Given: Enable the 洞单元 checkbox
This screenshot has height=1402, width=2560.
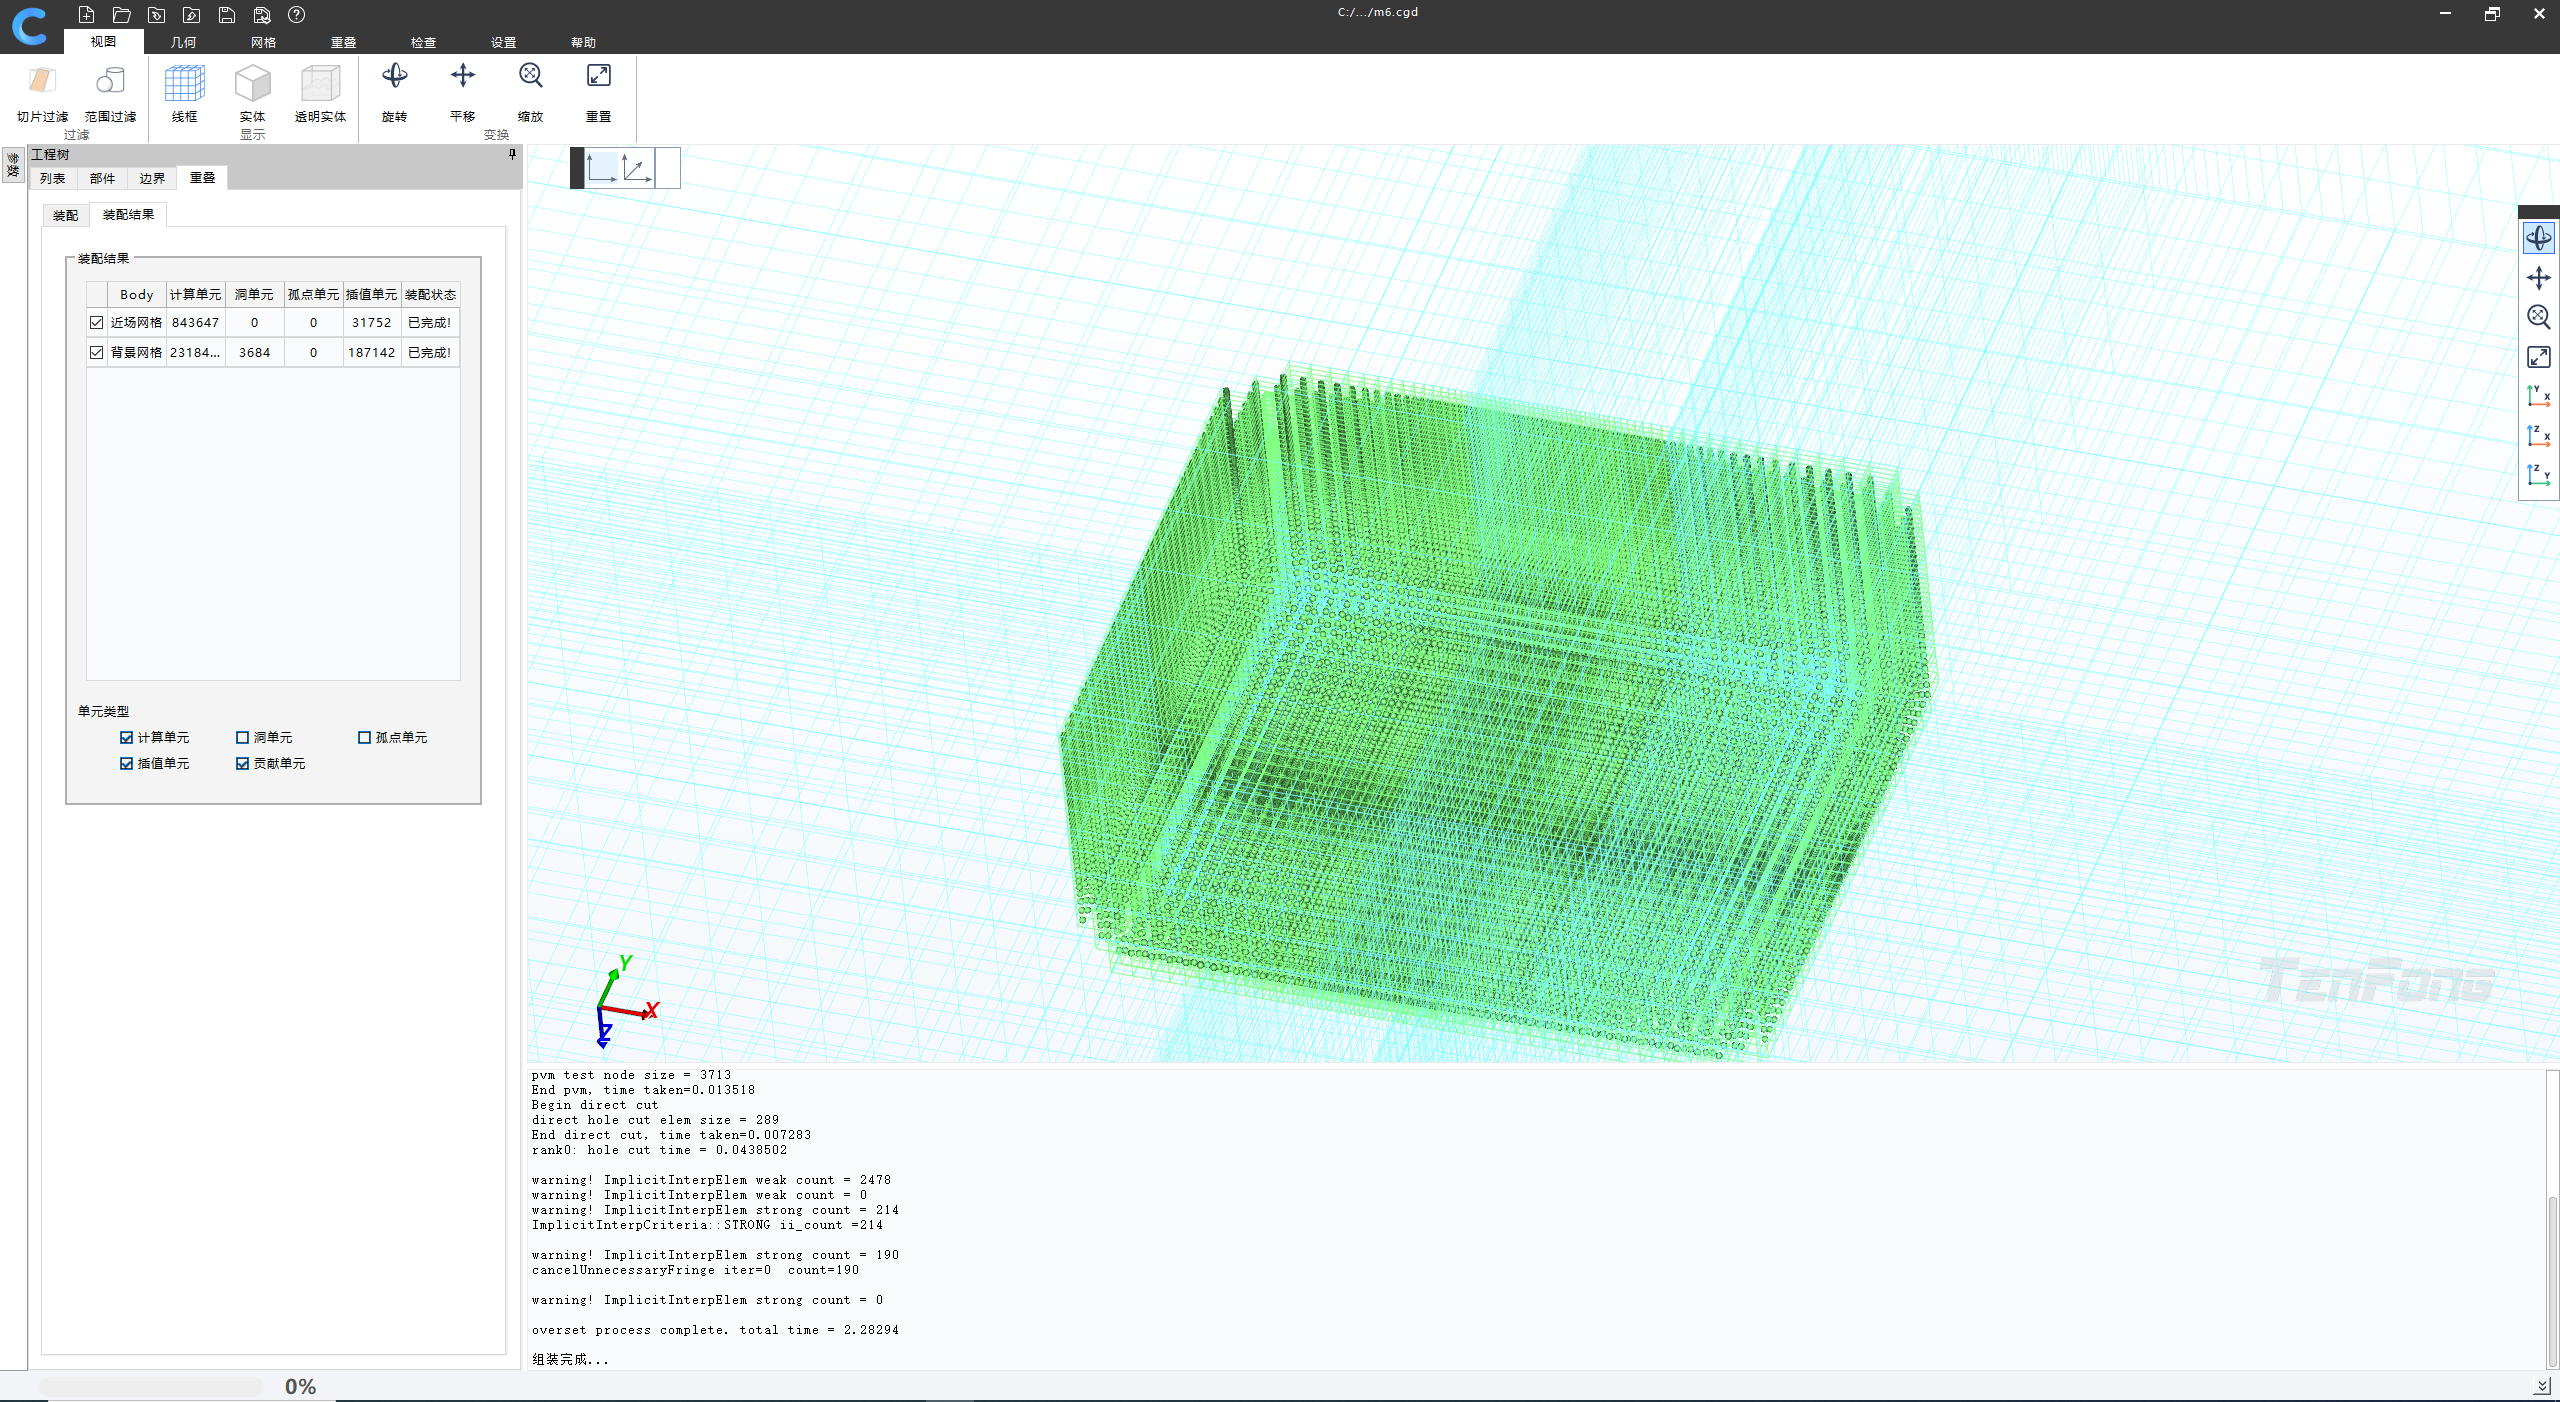Looking at the screenshot, I should click(242, 738).
